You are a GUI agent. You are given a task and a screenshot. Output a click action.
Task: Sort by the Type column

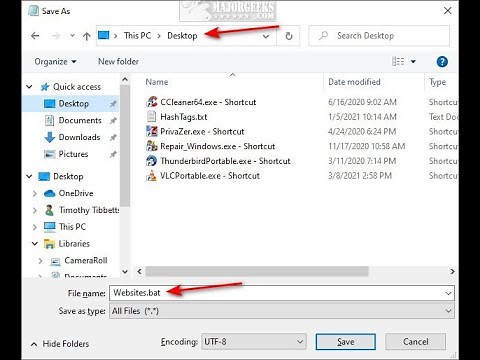(x=437, y=82)
